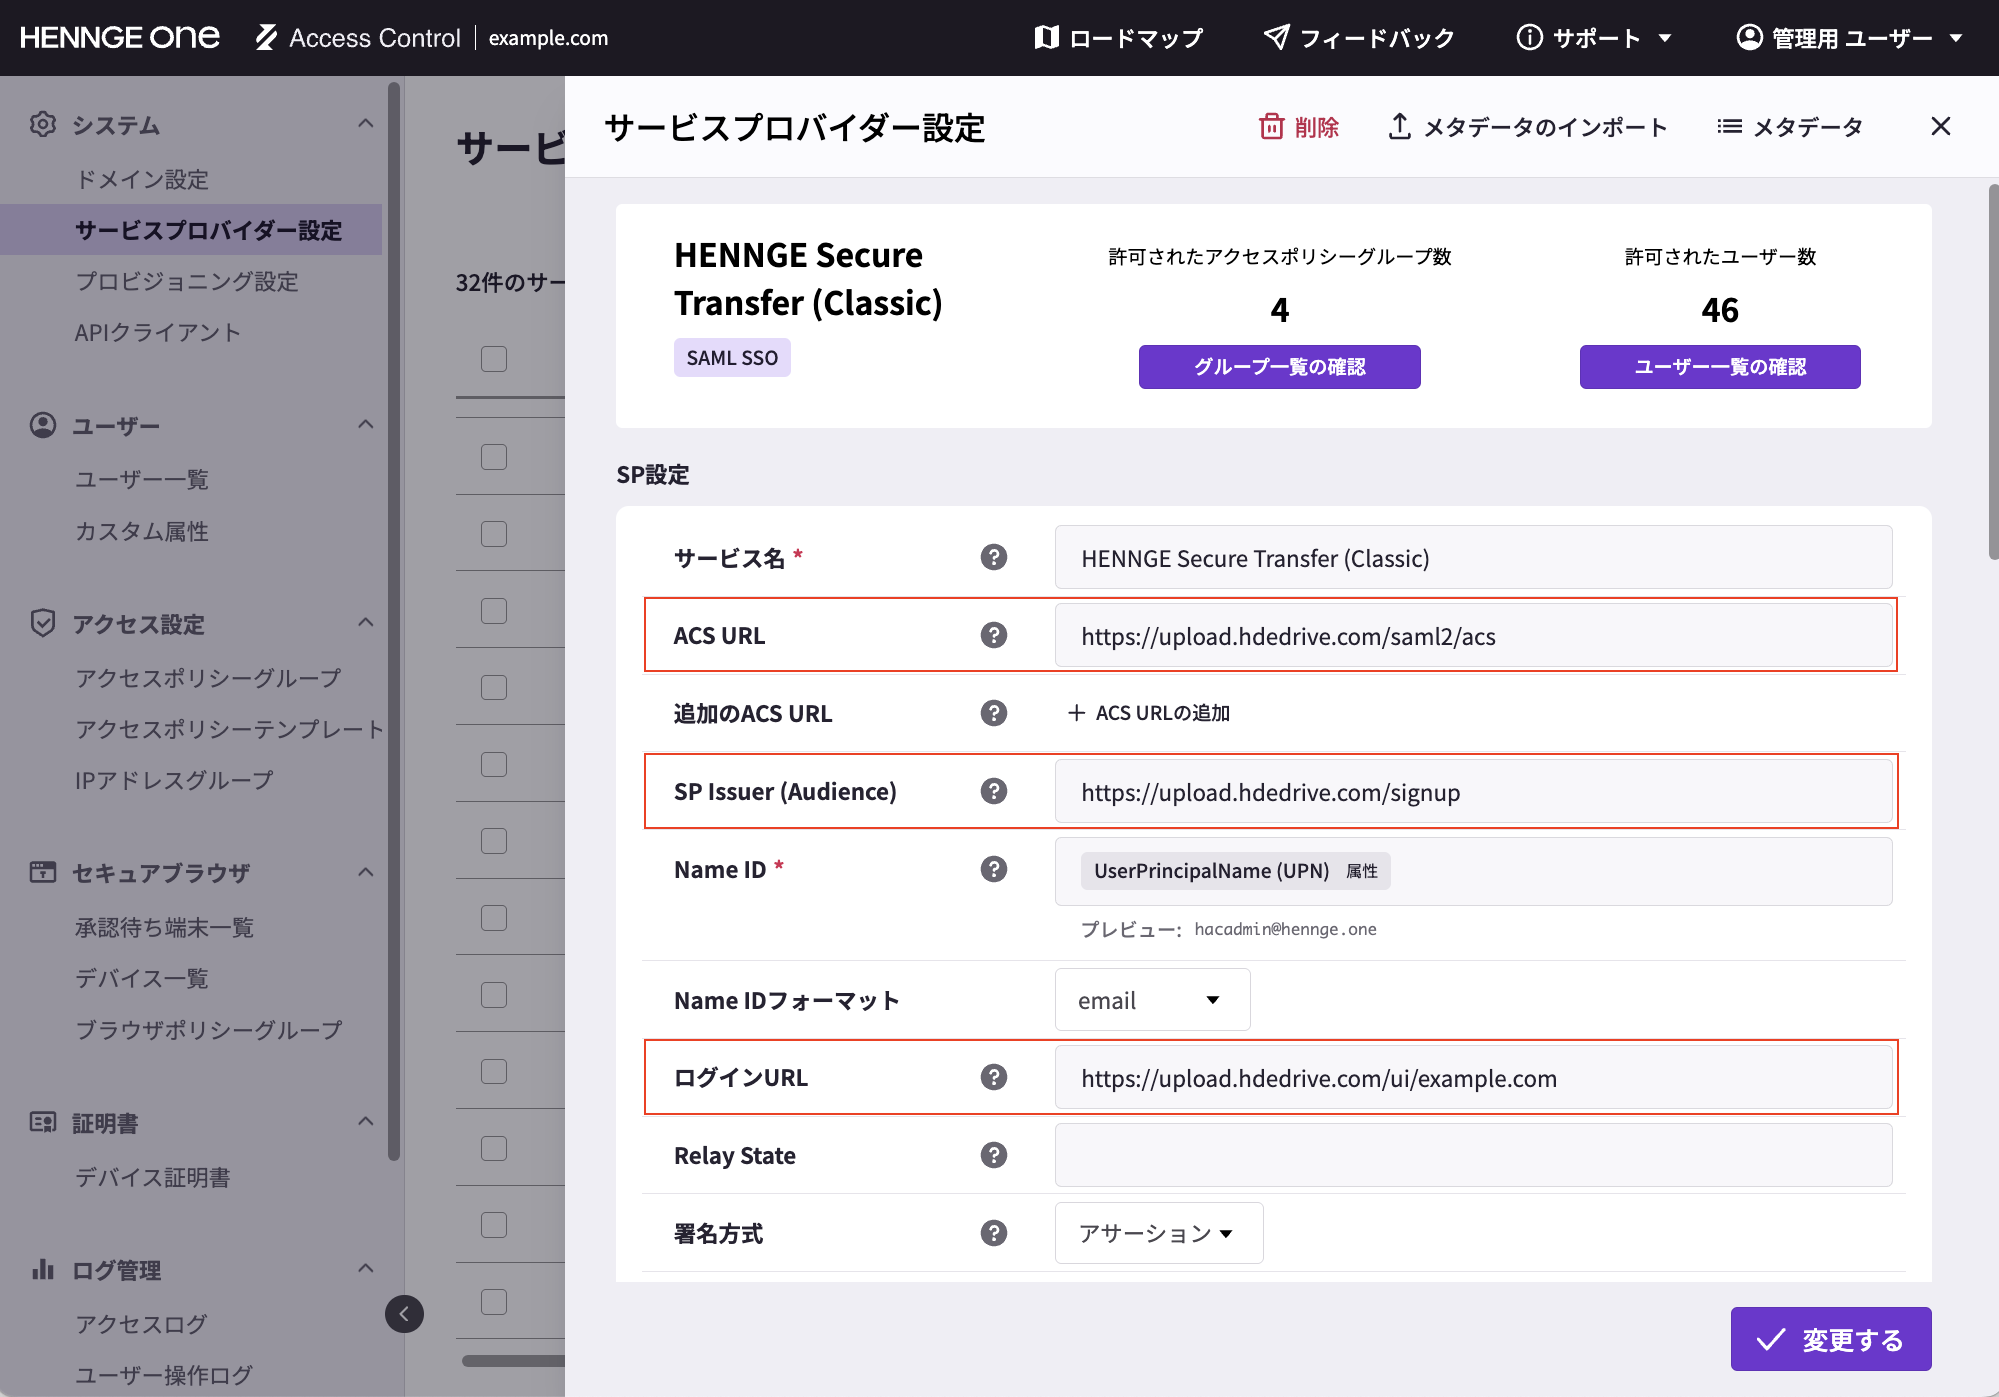Click the trash icon labeled 削除

tap(1271, 127)
